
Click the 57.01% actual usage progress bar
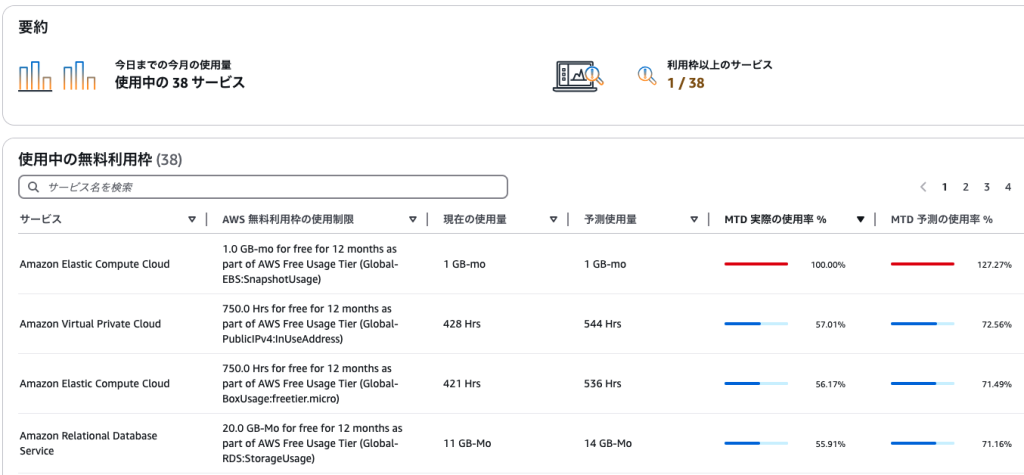pos(756,323)
